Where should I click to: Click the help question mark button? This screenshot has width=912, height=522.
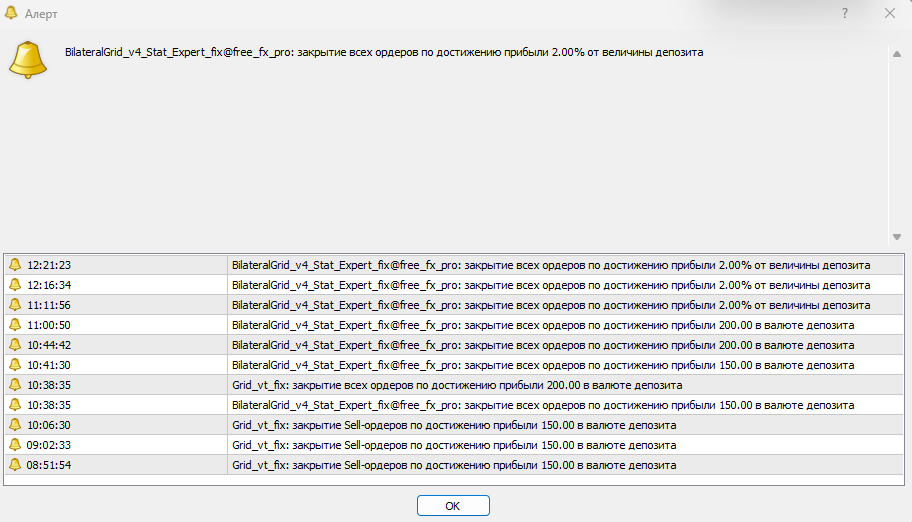click(845, 13)
